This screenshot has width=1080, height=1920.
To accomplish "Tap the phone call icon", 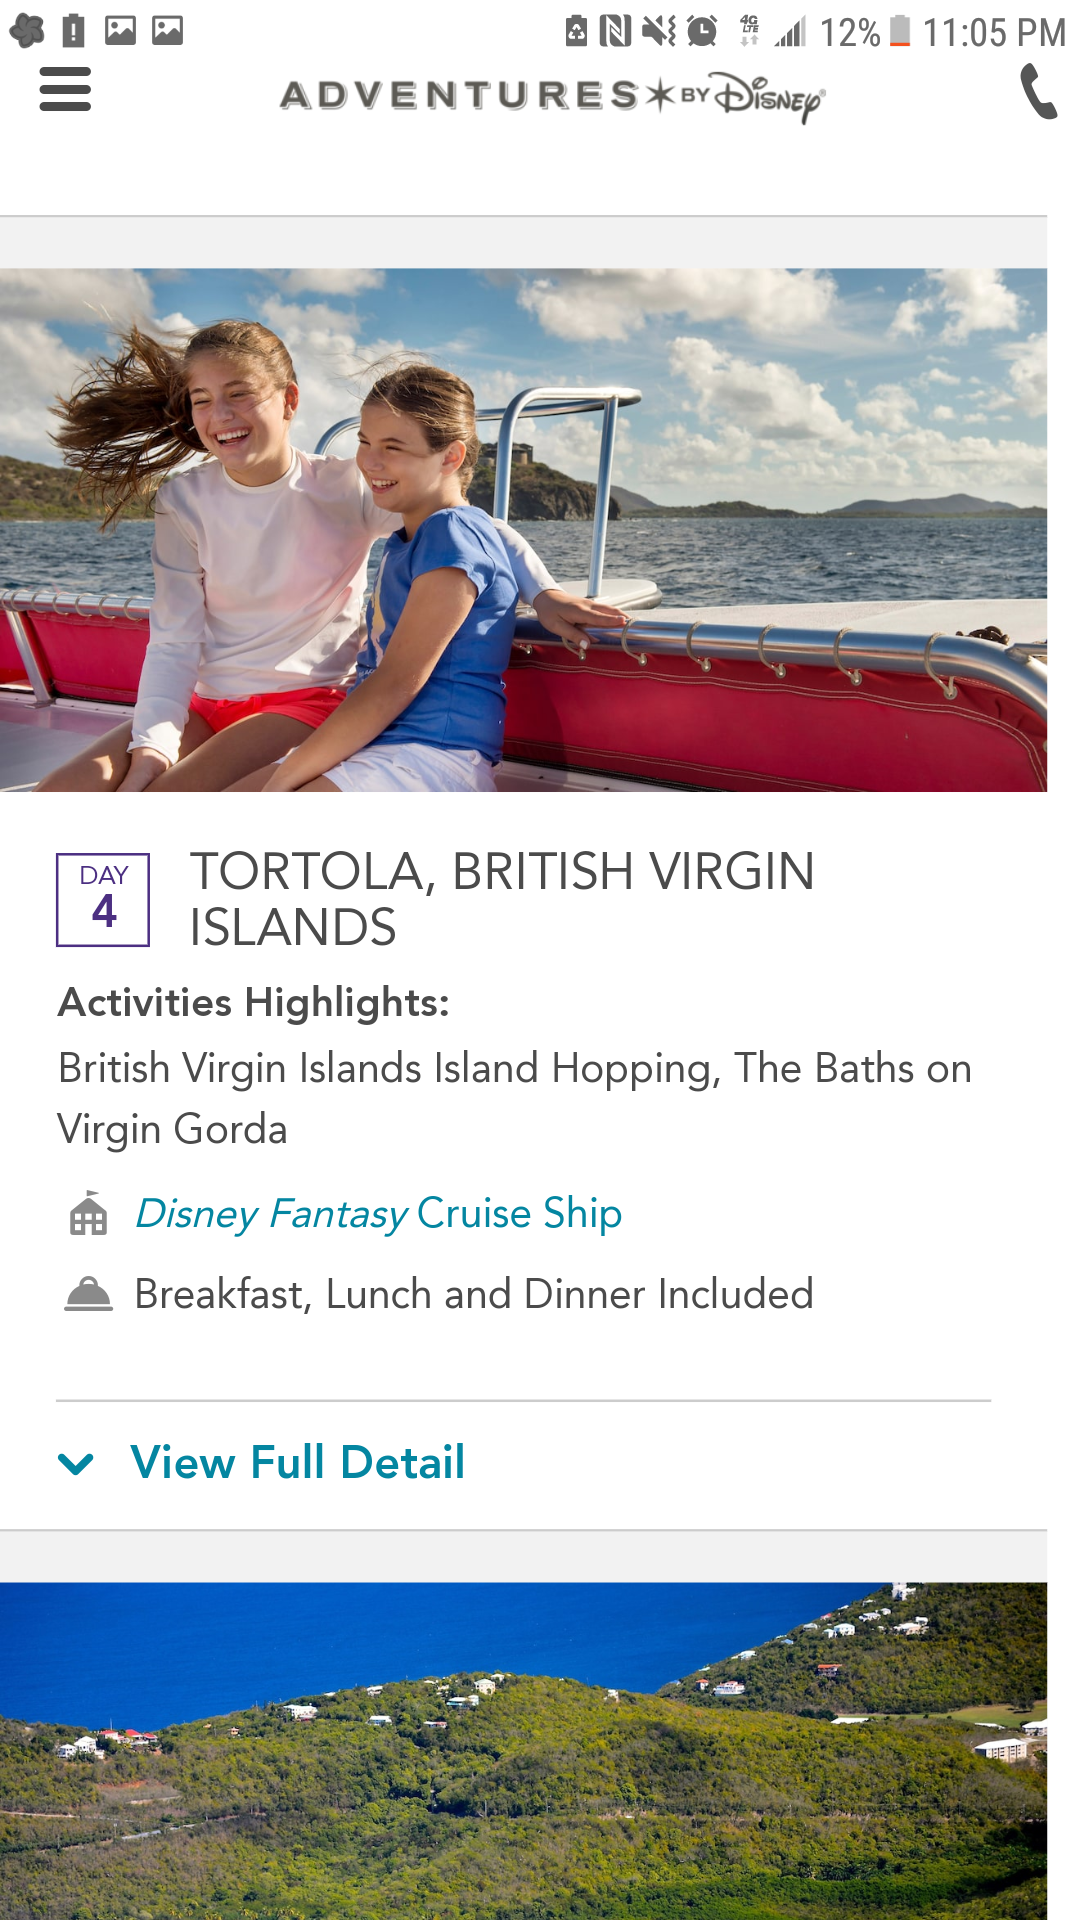I will (x=1038, y=91).
